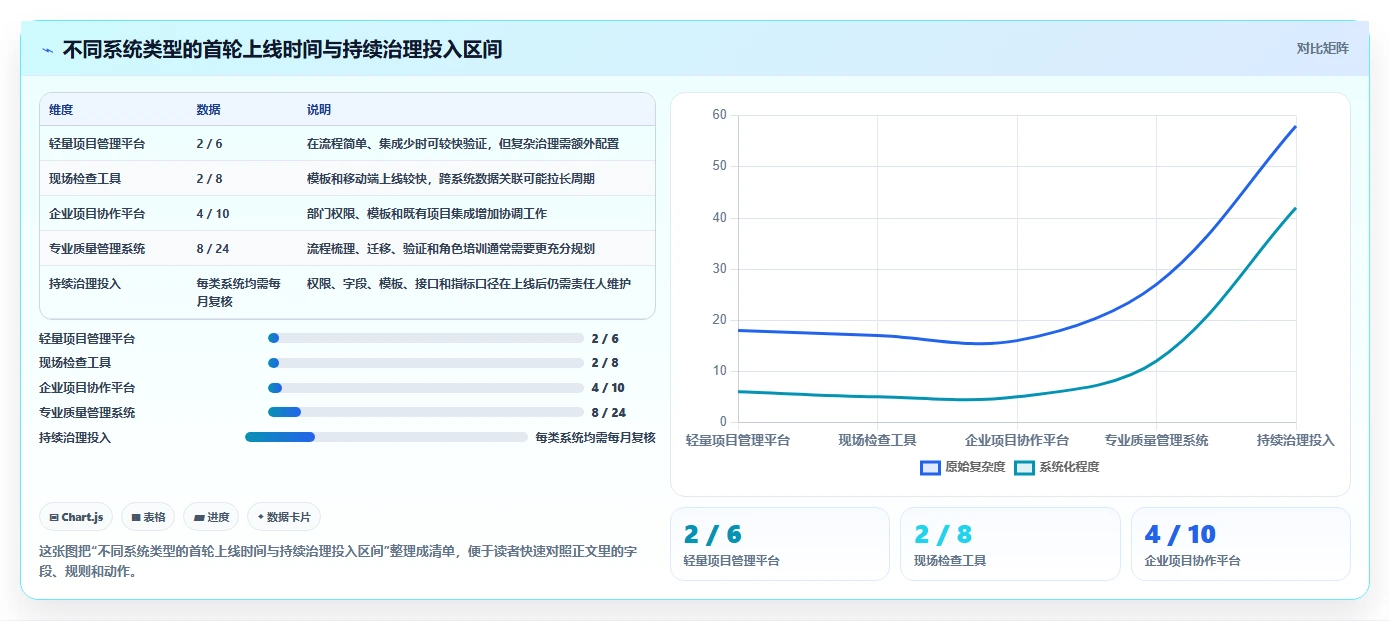
Task: Click the 持续治理投入 progress bar
Action: [386, 437]
